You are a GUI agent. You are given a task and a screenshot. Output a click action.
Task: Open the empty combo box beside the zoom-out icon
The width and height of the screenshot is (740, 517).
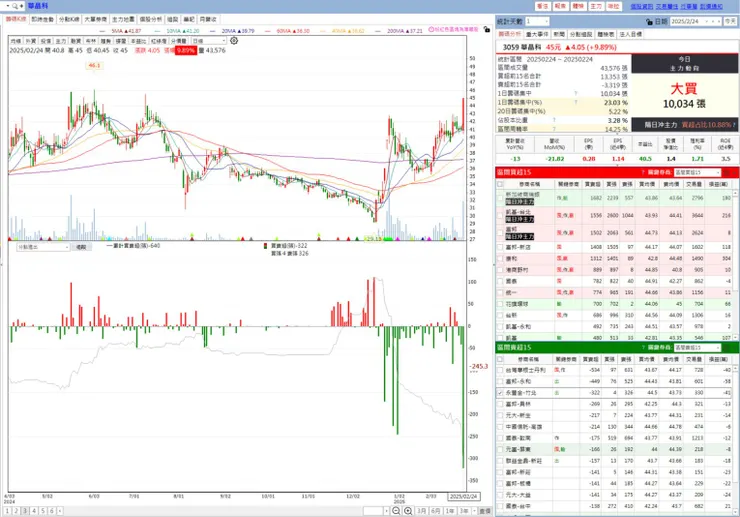tap(376, 511)
